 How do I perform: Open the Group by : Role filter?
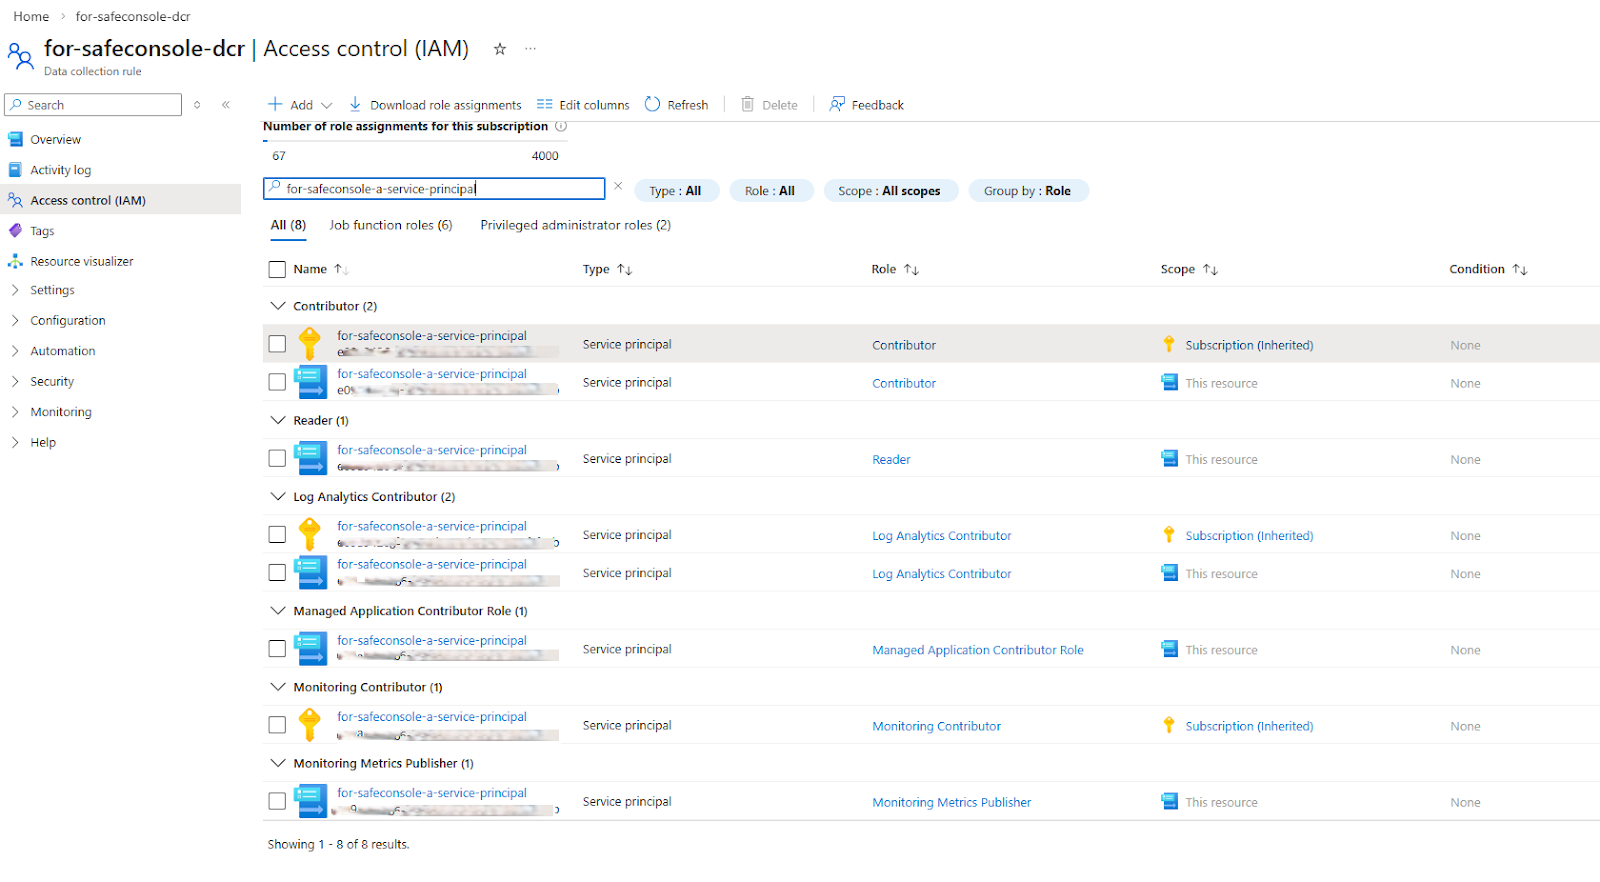(1028, 191)
